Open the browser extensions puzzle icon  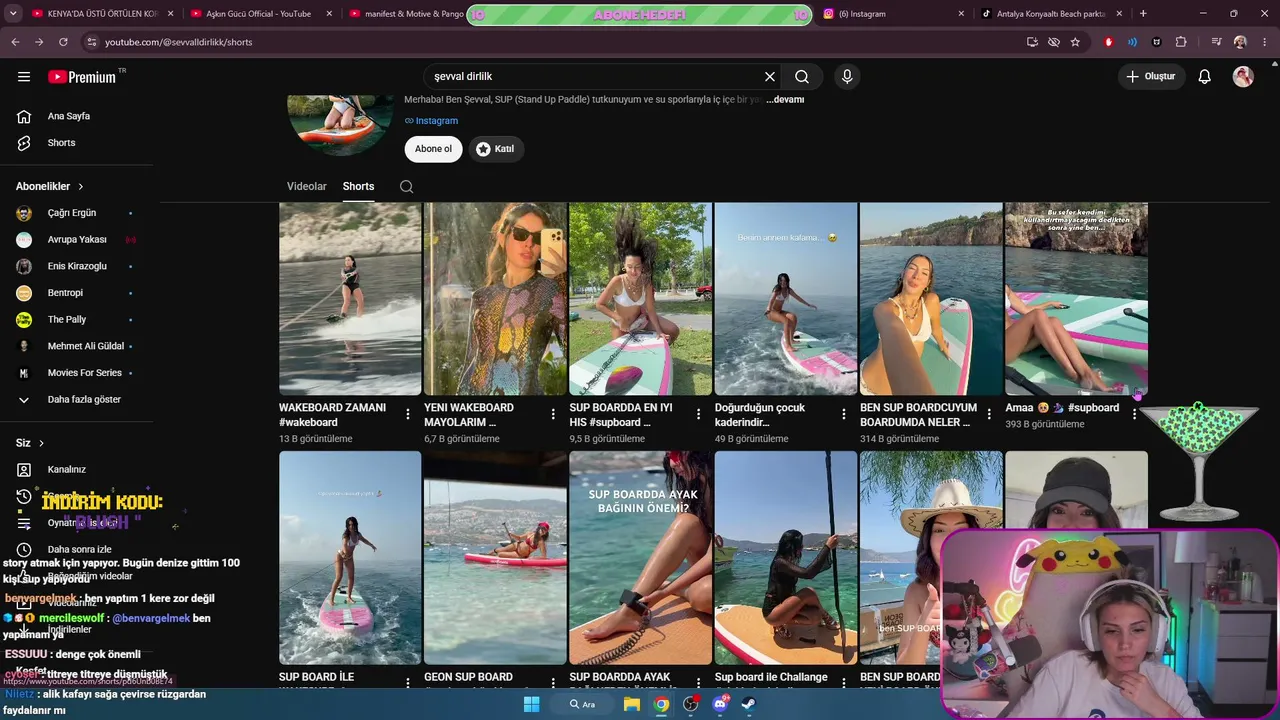pyautogui.click(x=1181, y=42)
